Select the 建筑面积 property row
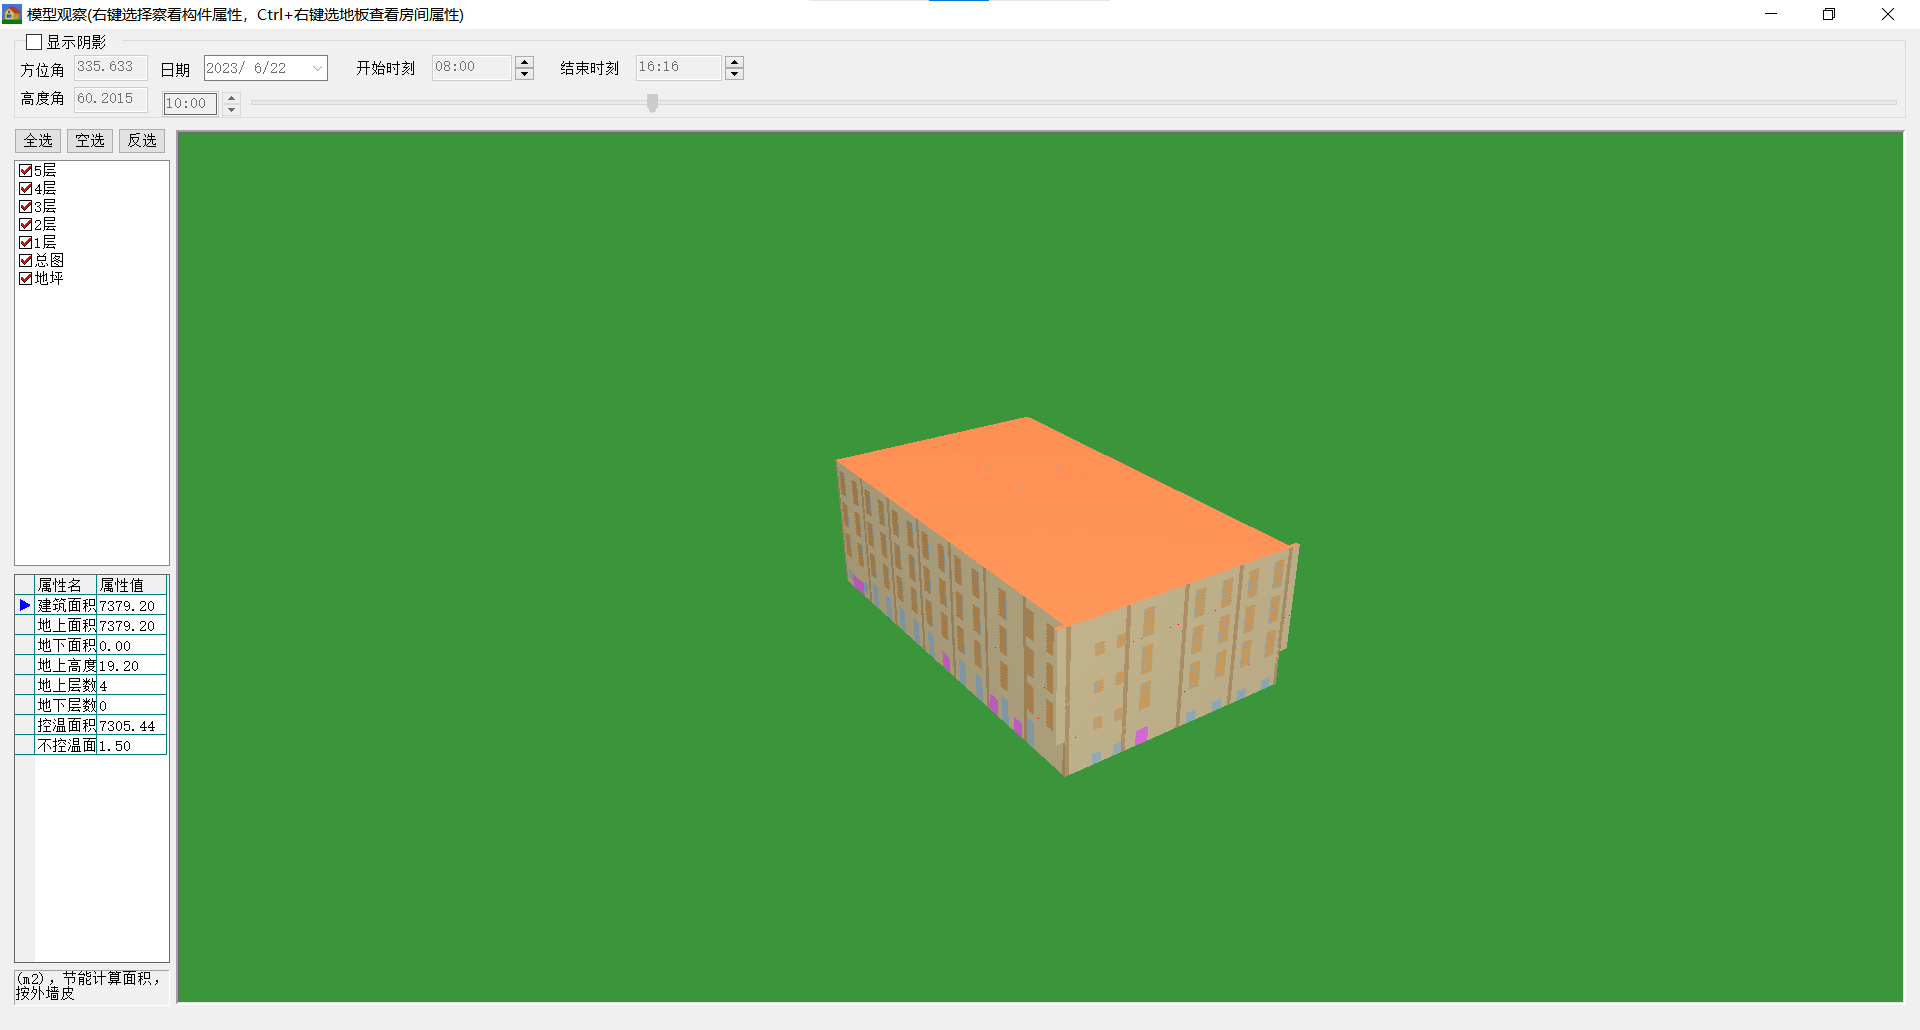This screenshot has width=1920, height=1030. click(66, 606)
